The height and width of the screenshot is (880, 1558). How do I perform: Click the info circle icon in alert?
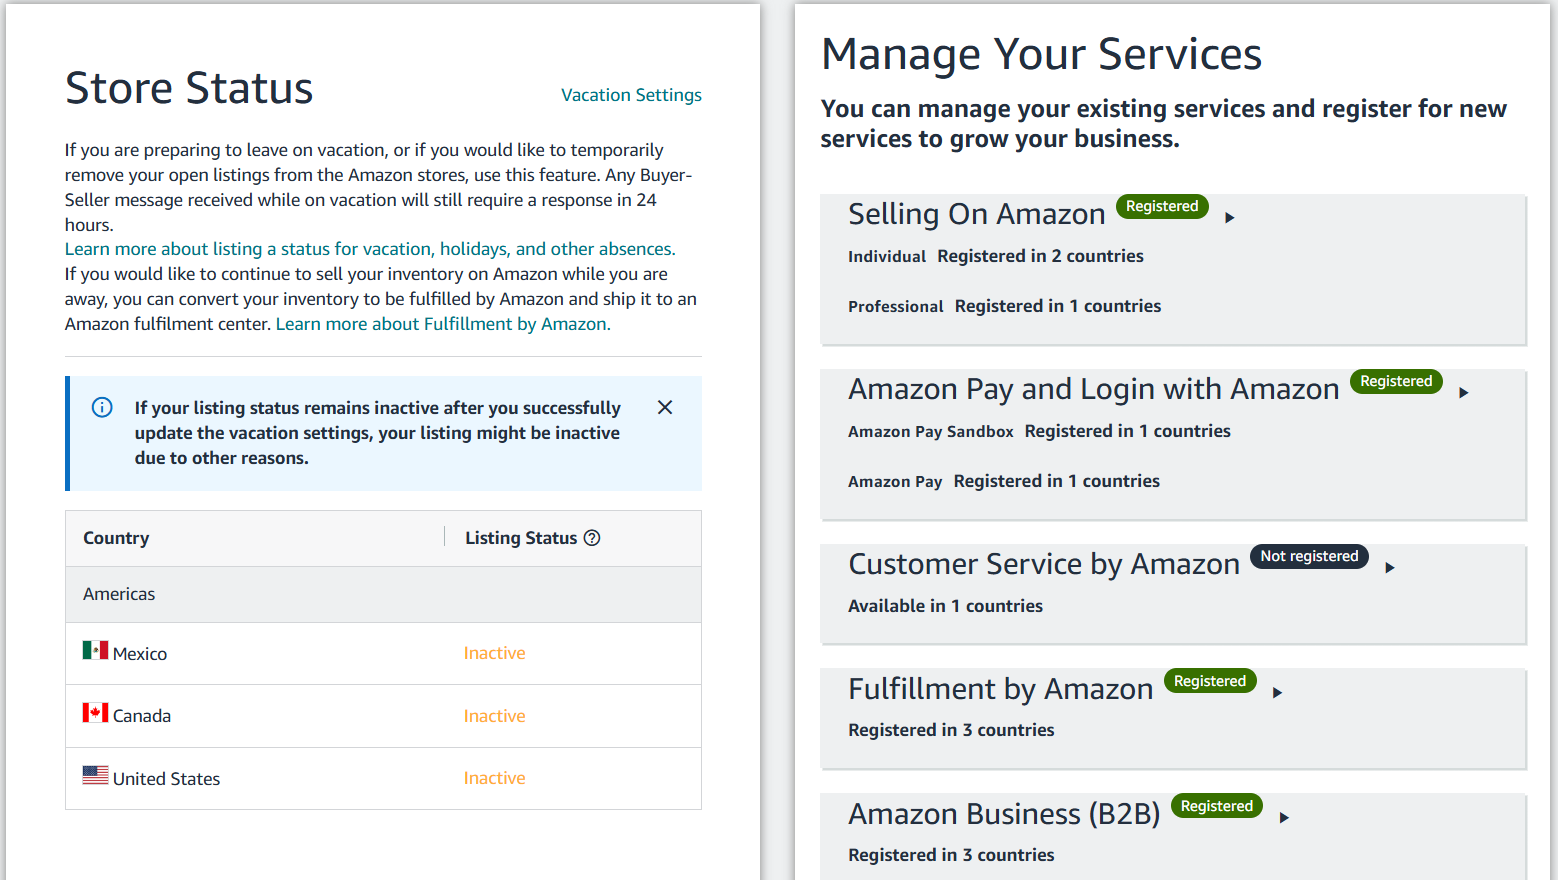point(102,407)
